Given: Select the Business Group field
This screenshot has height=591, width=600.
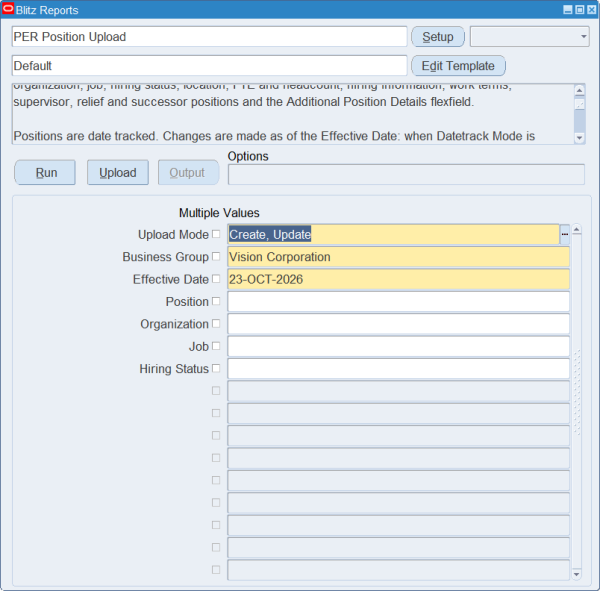Looking at the screenshot, I should [x=398, y=257].
